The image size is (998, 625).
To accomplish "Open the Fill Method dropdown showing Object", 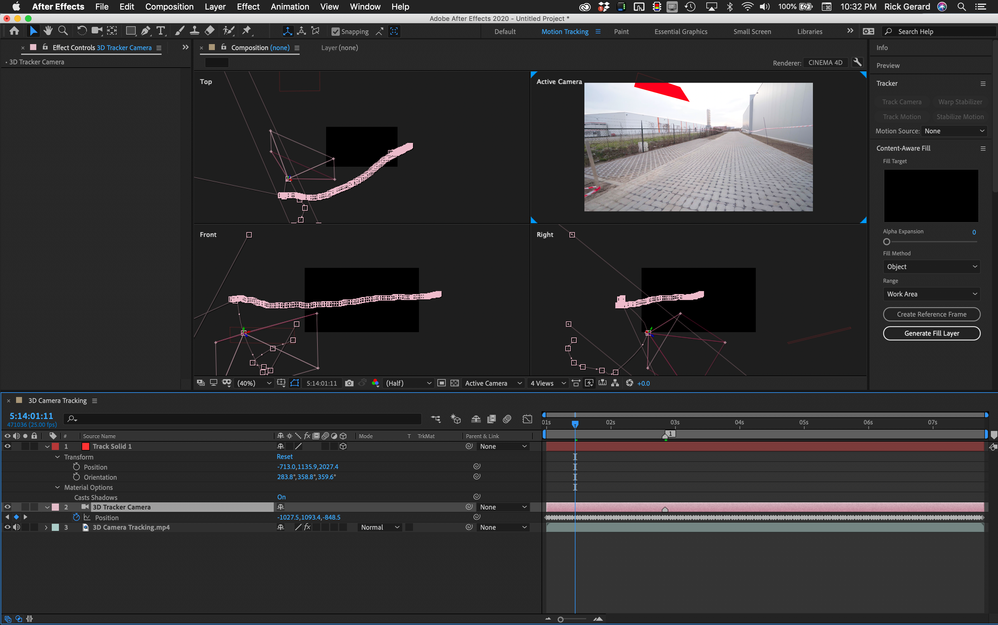I will pos(931,267).
